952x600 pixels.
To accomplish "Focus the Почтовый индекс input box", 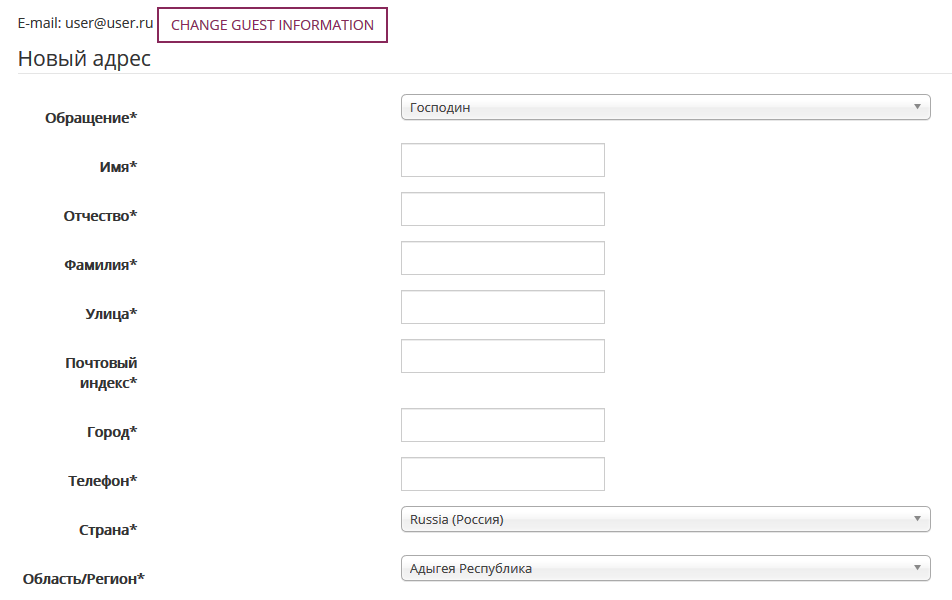I will pyautogui.click(x=502, y=356).
